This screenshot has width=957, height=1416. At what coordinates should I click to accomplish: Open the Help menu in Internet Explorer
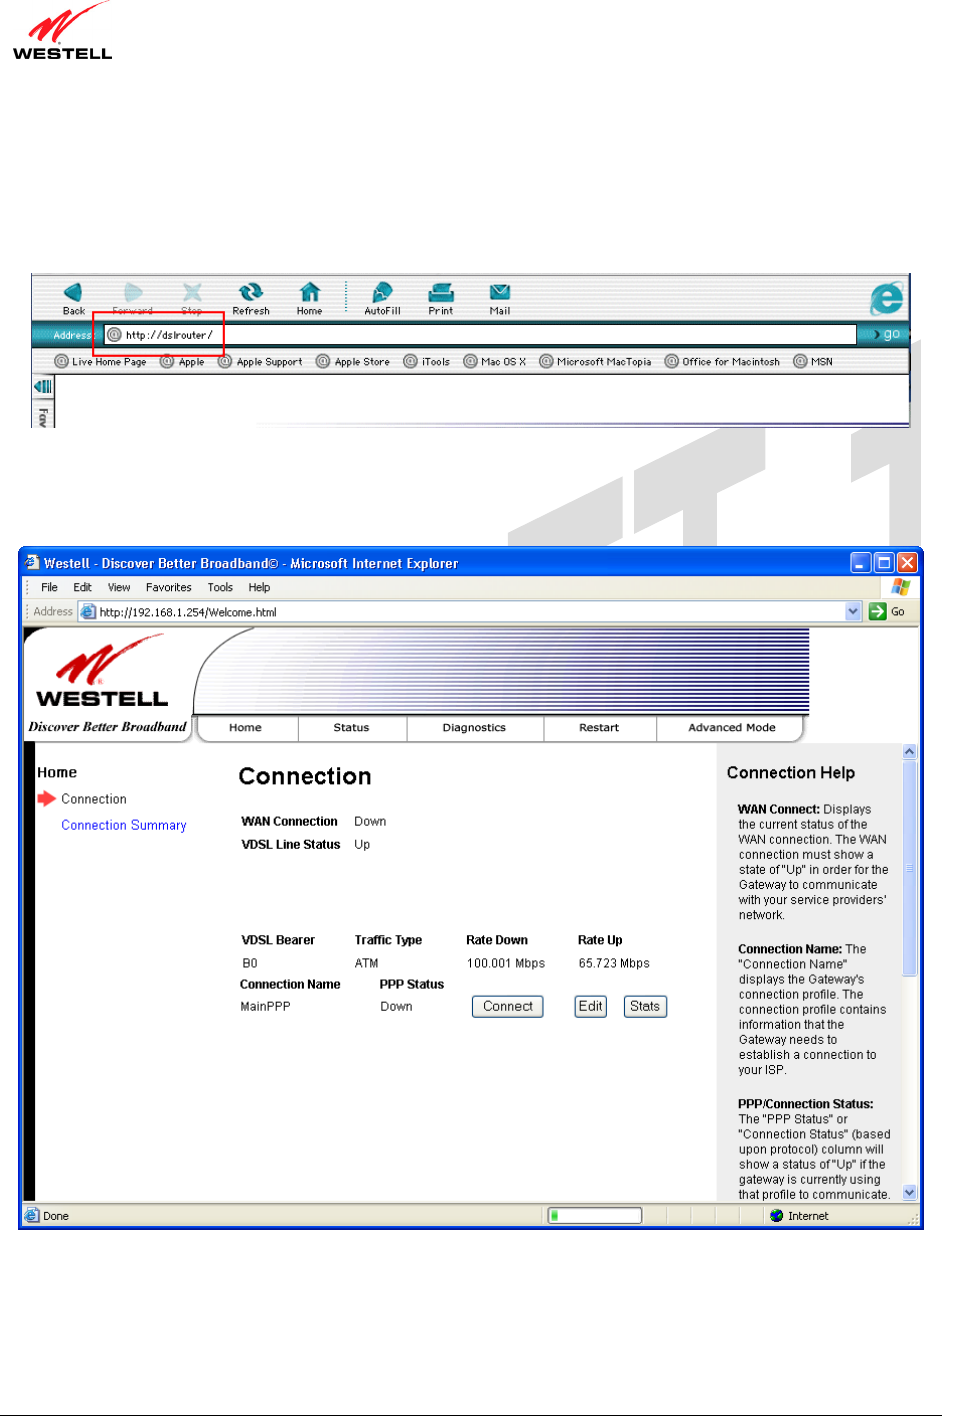259,588
